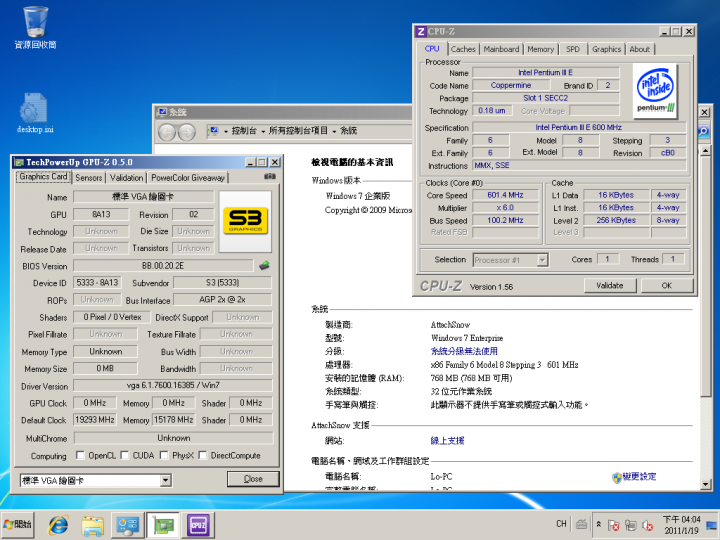Screen dimensions: 720x540
Task: Switch to the Sensors tab in GPU-Z
Action: point(89,178)
